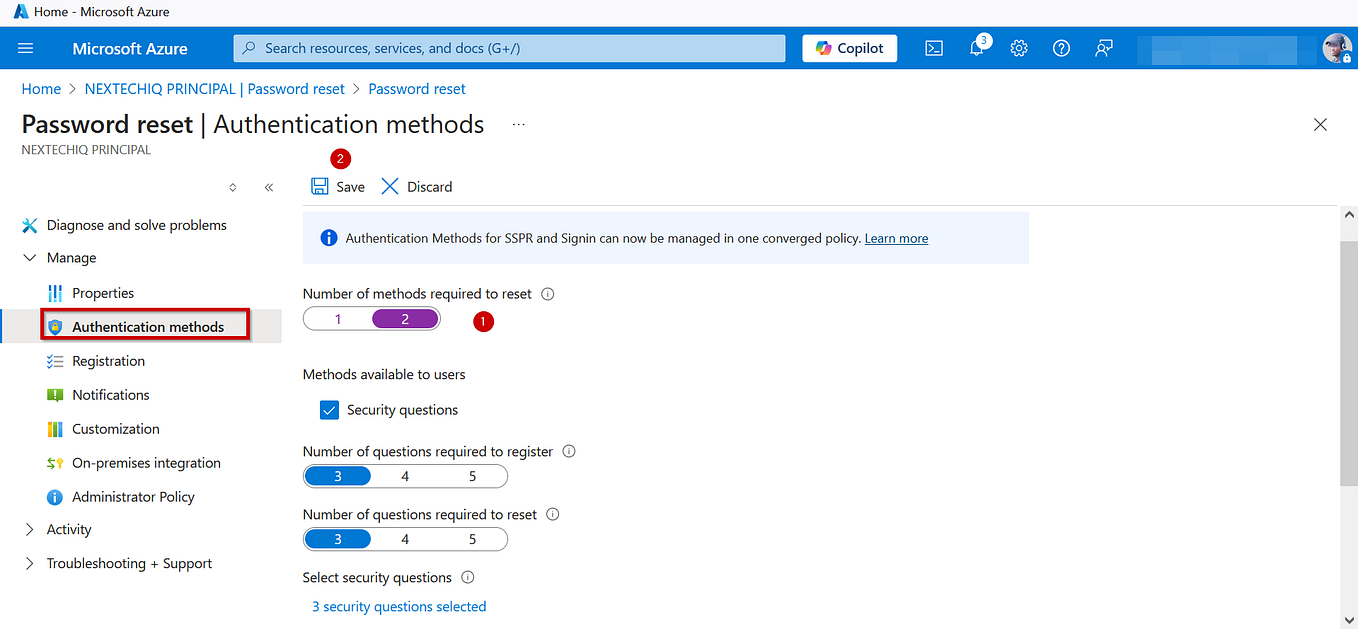This screenshot has height=629, width=1358.
Task: Open the notifications bell
Action: pos(976,47)
